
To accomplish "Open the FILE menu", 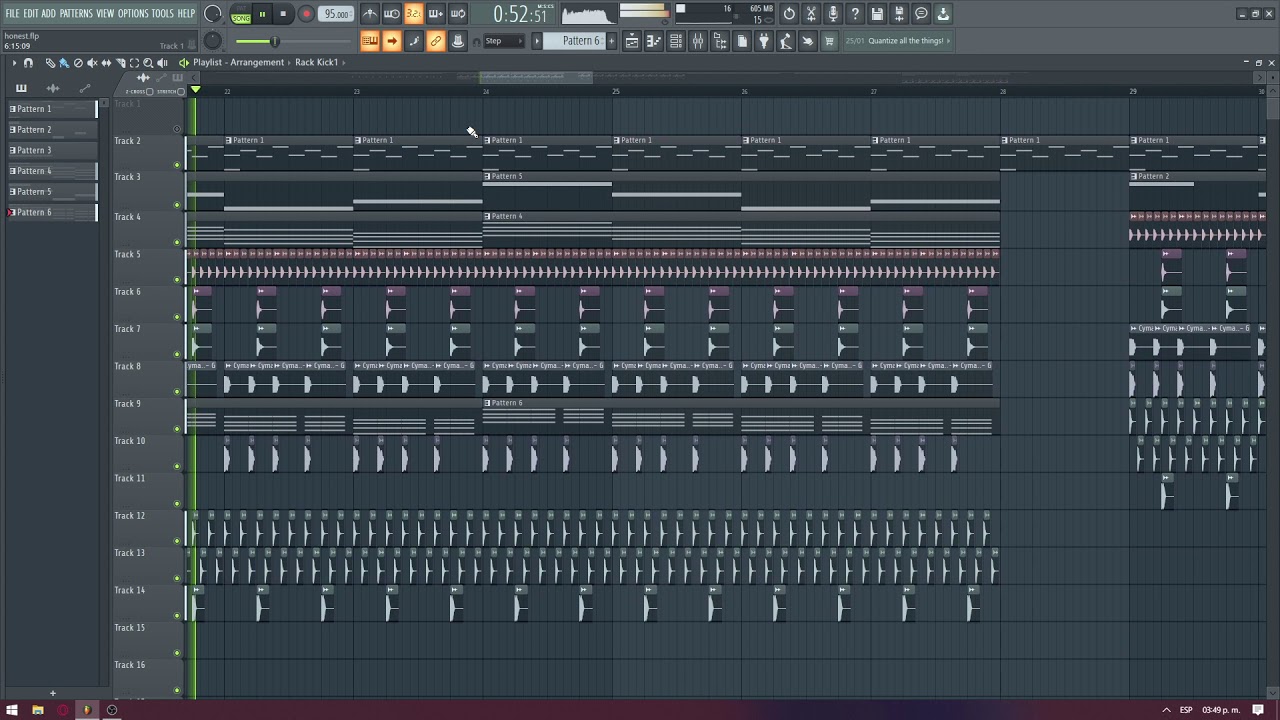I will (13, 14).
